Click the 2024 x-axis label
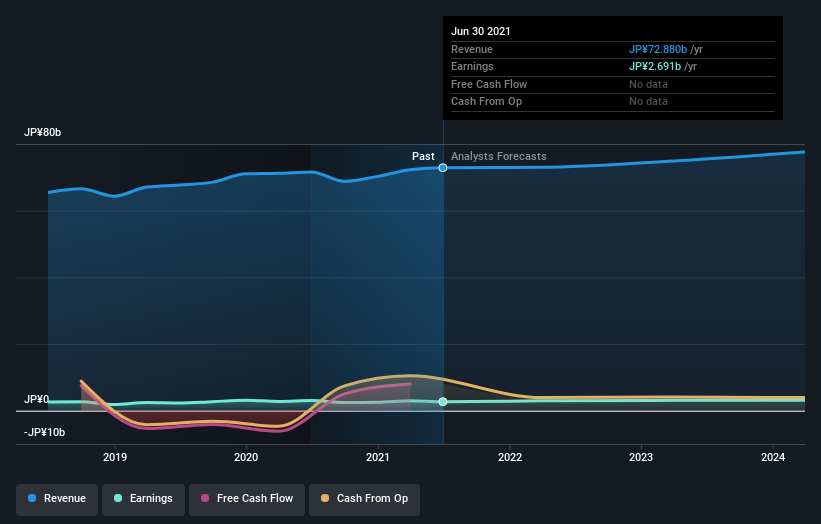 [x=773, y=457]
